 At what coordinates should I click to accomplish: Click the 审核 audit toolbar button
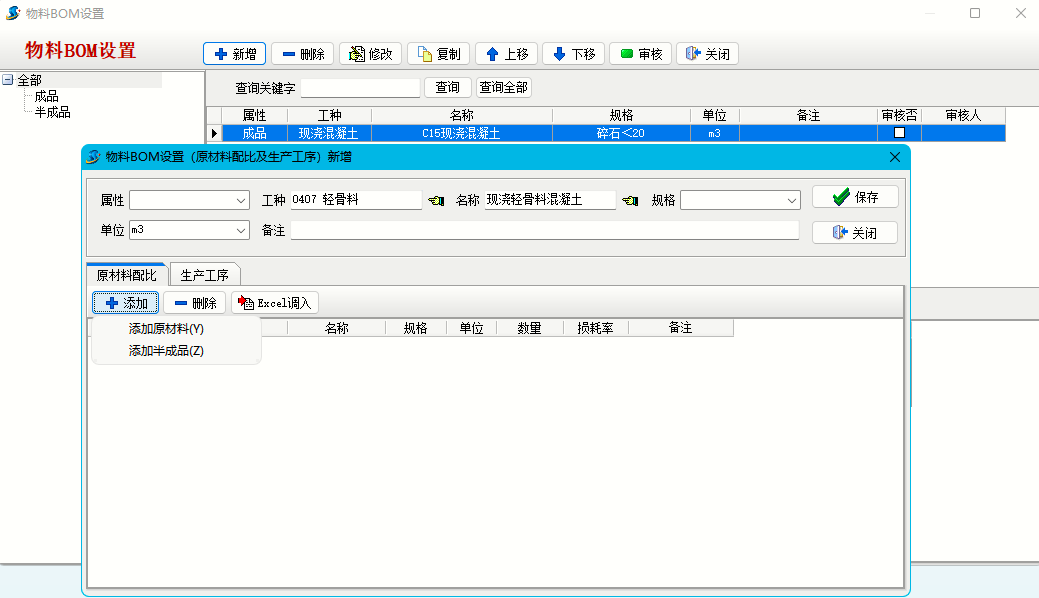641,54
